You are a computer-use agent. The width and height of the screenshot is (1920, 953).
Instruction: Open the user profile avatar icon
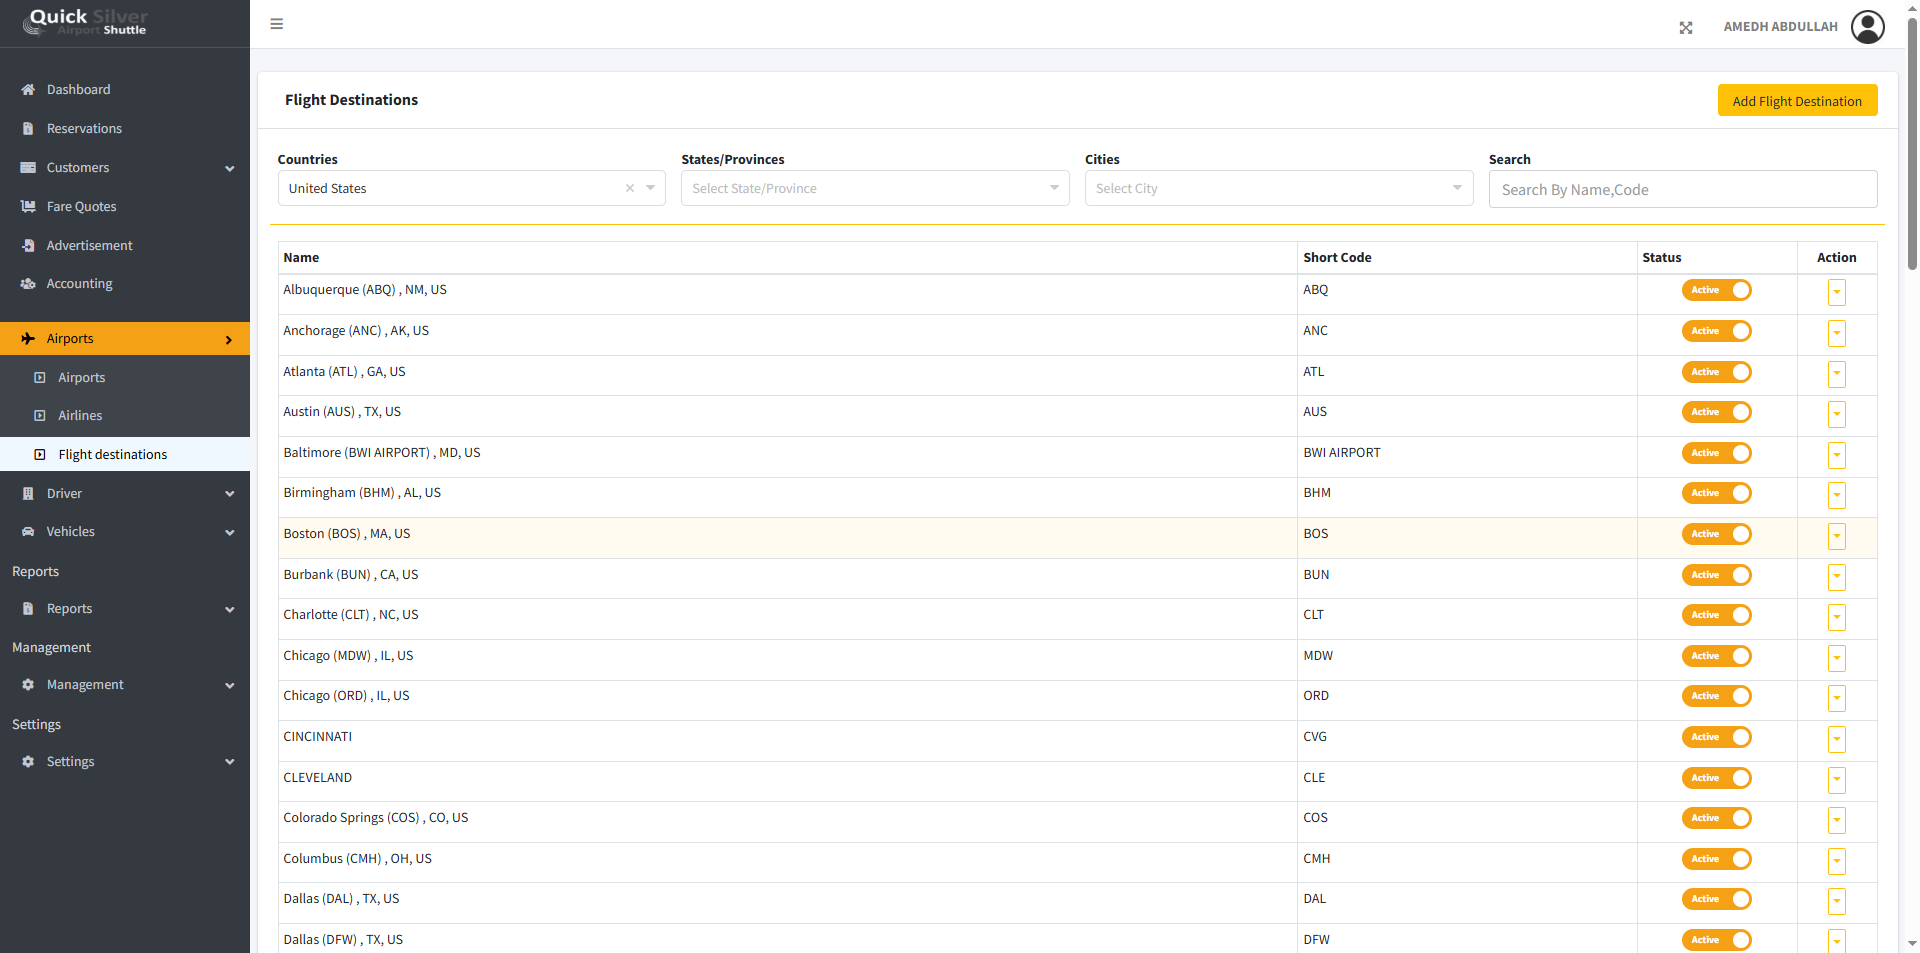[1867, 27]
